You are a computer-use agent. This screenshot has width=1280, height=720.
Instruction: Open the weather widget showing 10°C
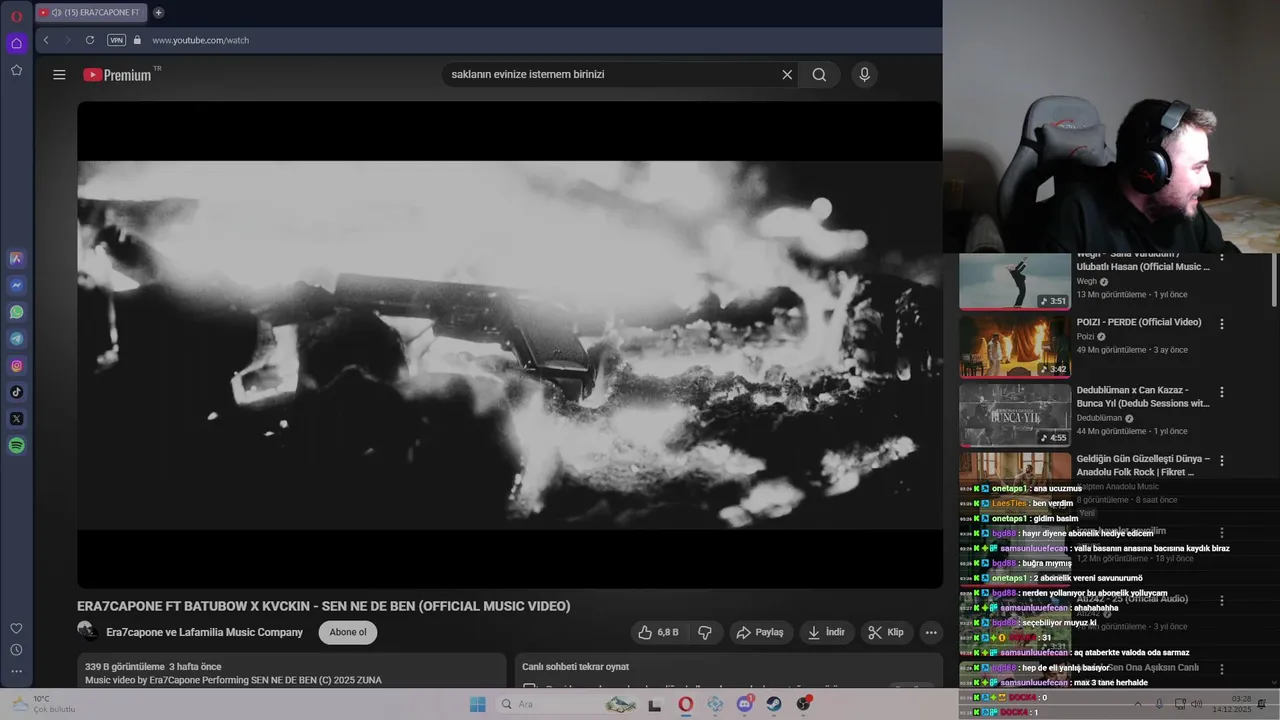[42, 704]
